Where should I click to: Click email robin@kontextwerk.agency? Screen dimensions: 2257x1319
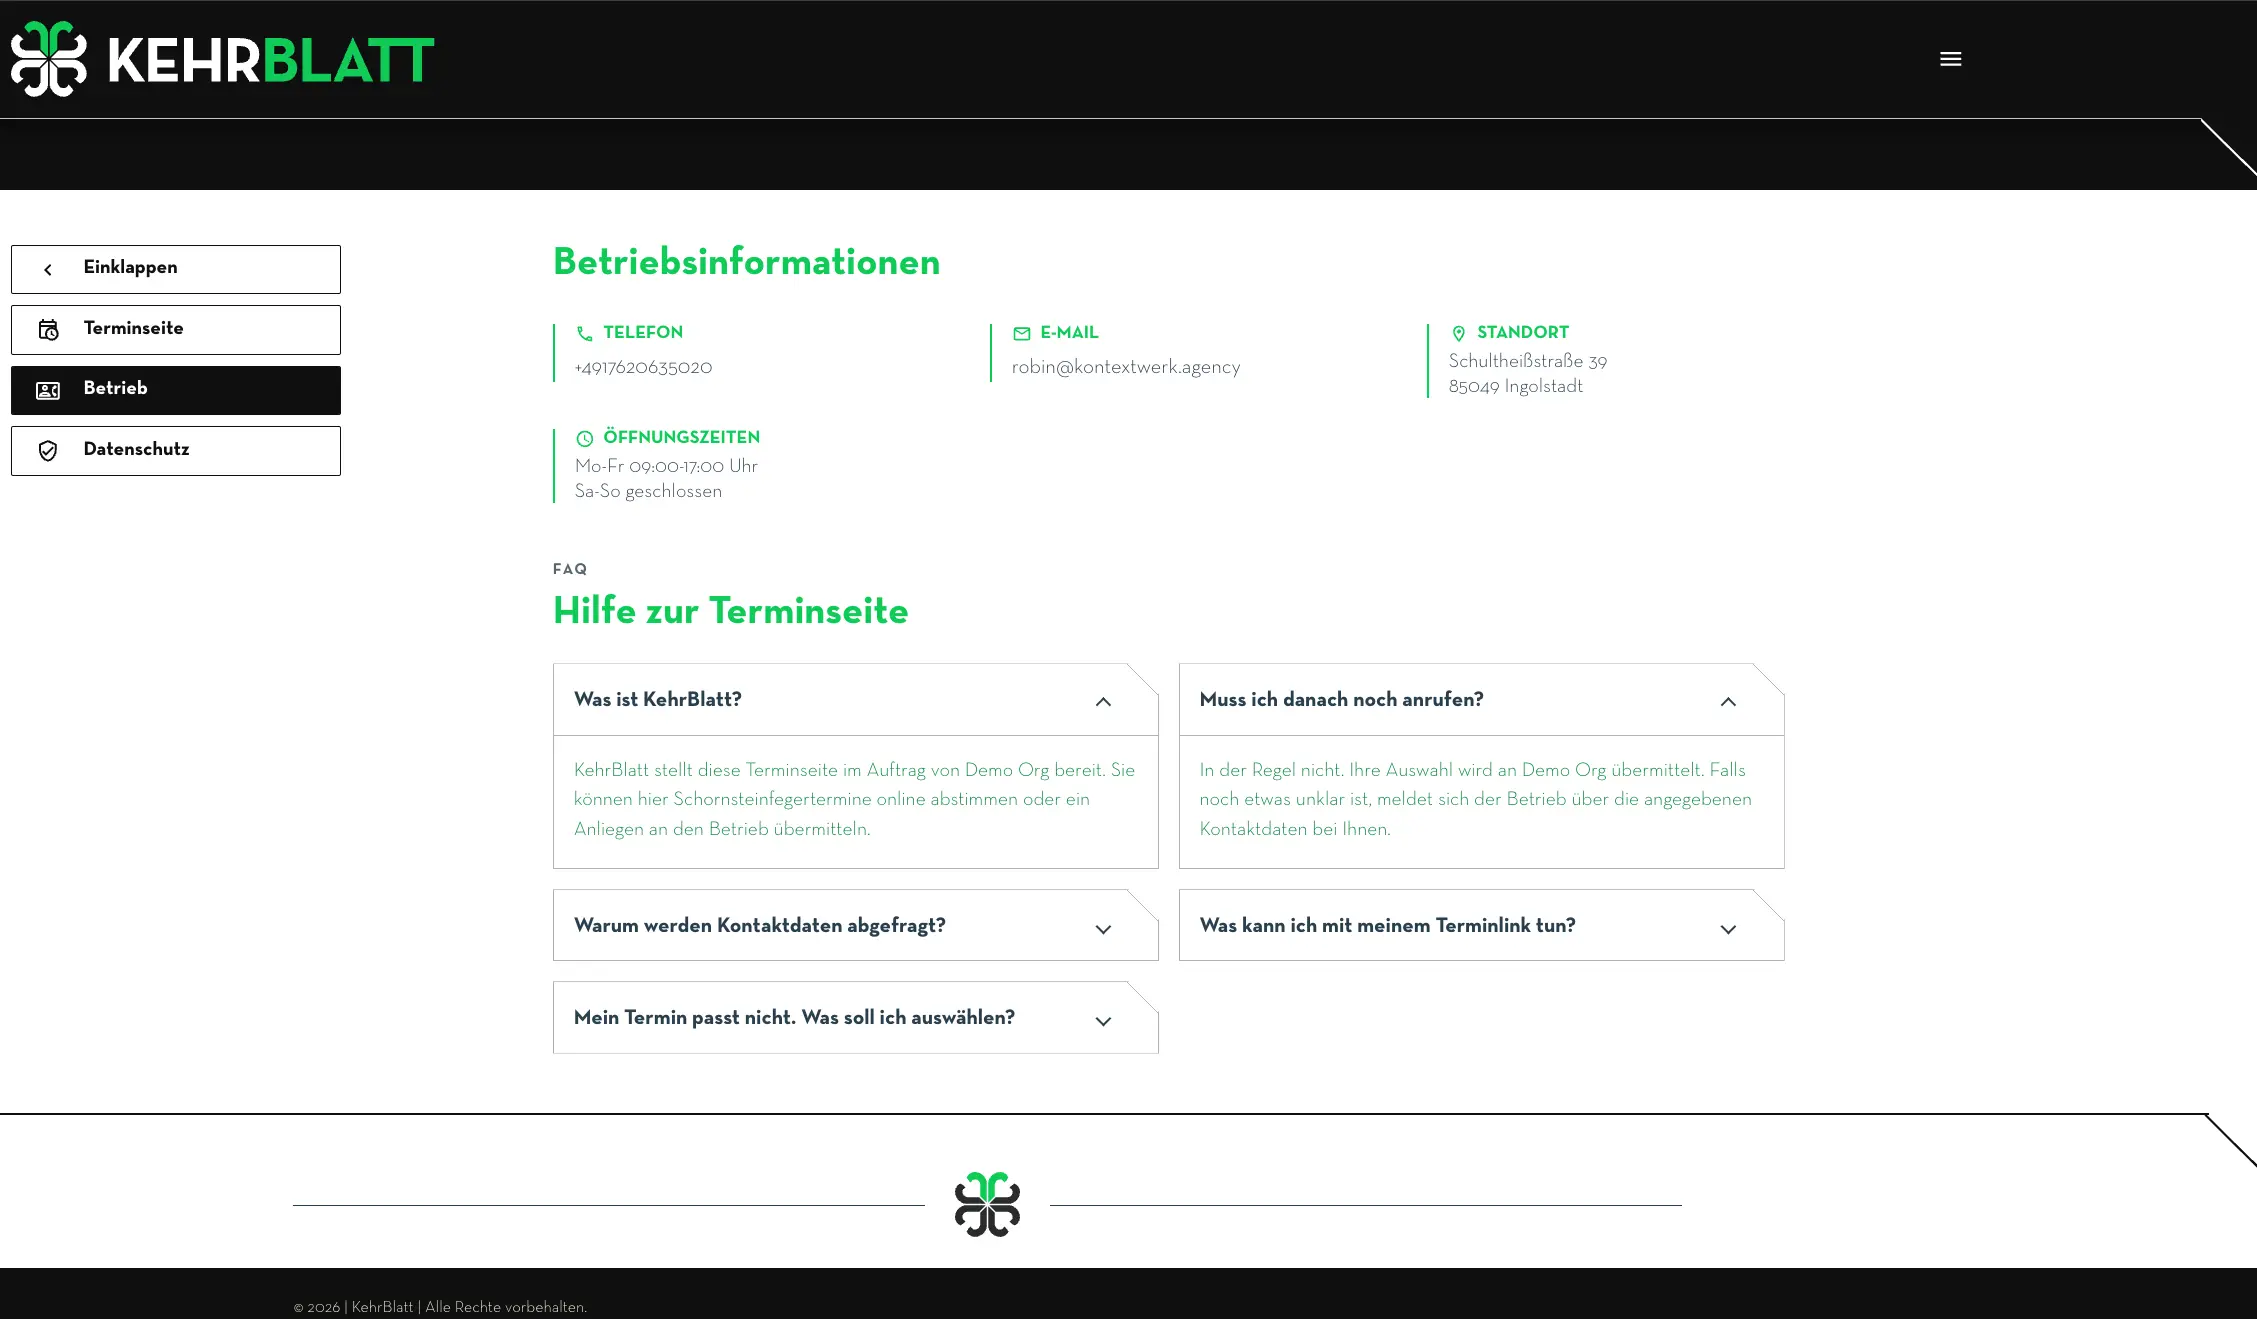[1125, 367]
